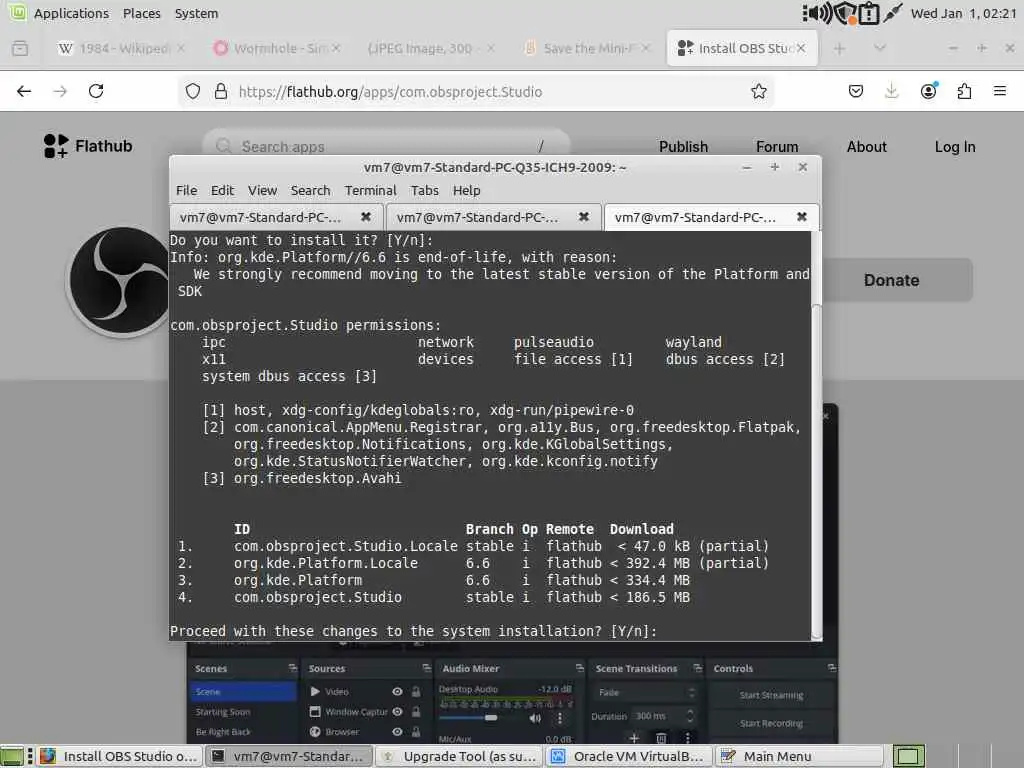Open the tracking protection shield icon
This screenshot has width=1024, height=768.
pyautogui.click(x=193, y=91)
